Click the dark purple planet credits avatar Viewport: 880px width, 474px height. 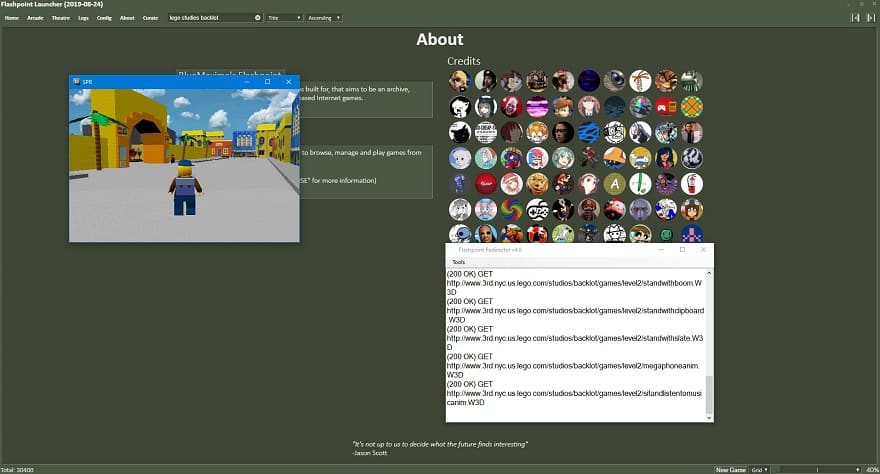click(x=589, y=81)
